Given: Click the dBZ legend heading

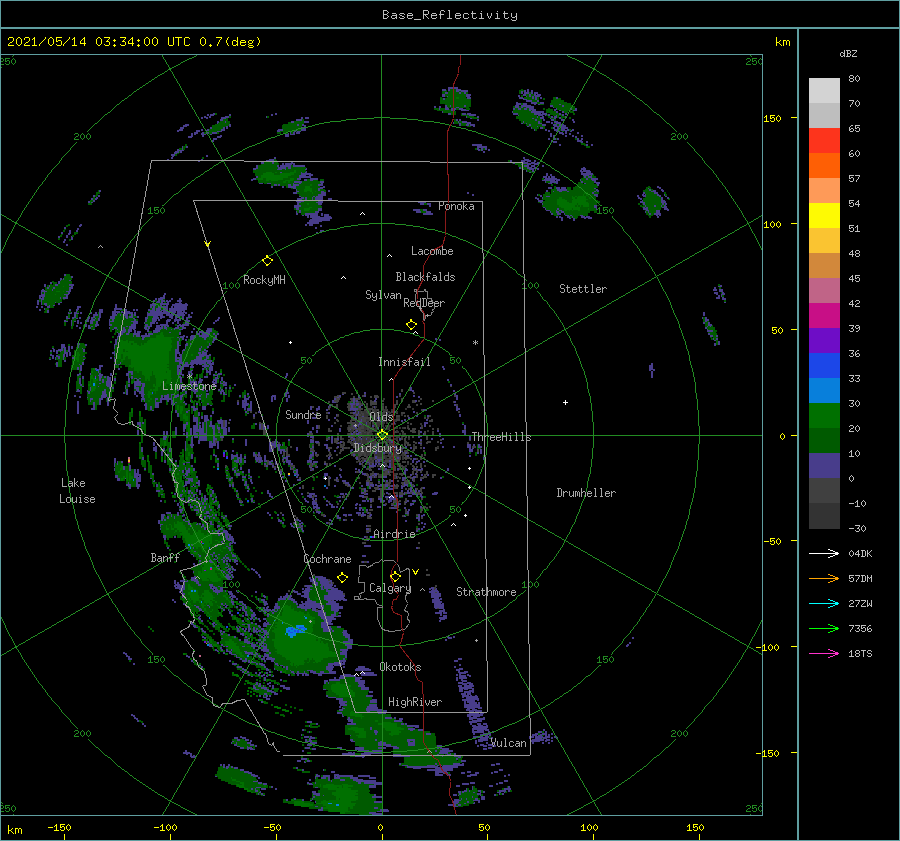Looking at the screenshot, I should (x=848, y=53).
